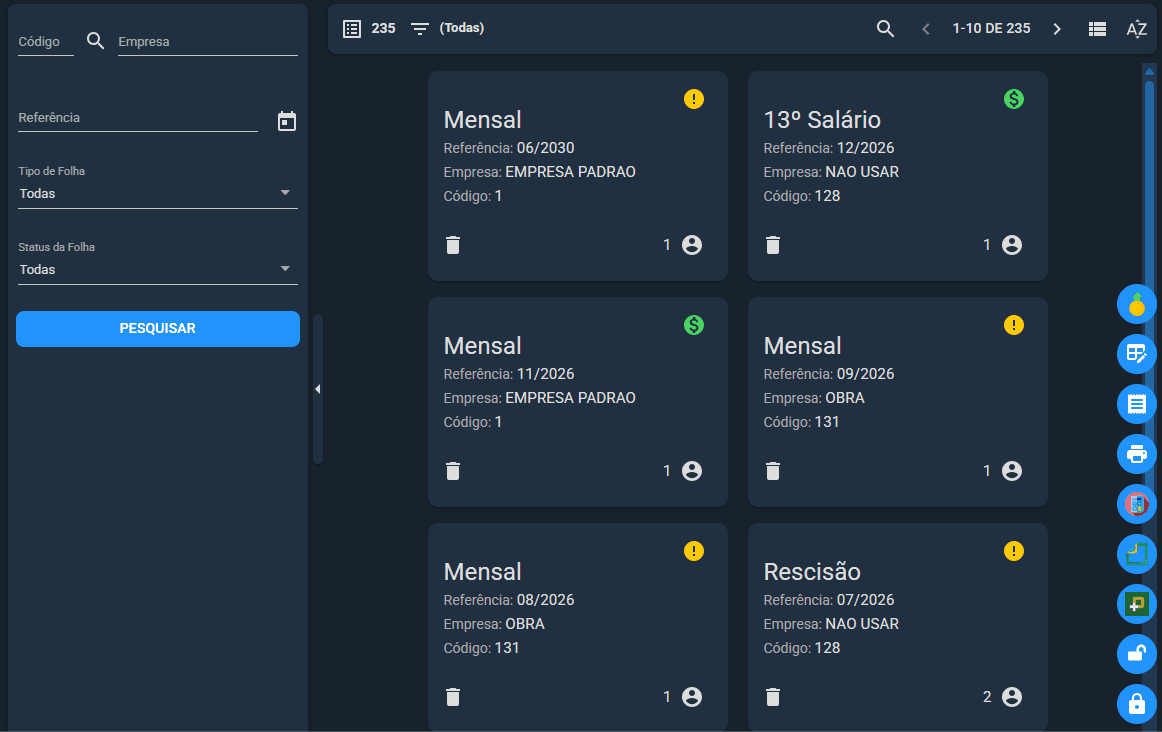Click the green dollar status on 13º Salário

pyautogui.click(x=1013, y=99)
